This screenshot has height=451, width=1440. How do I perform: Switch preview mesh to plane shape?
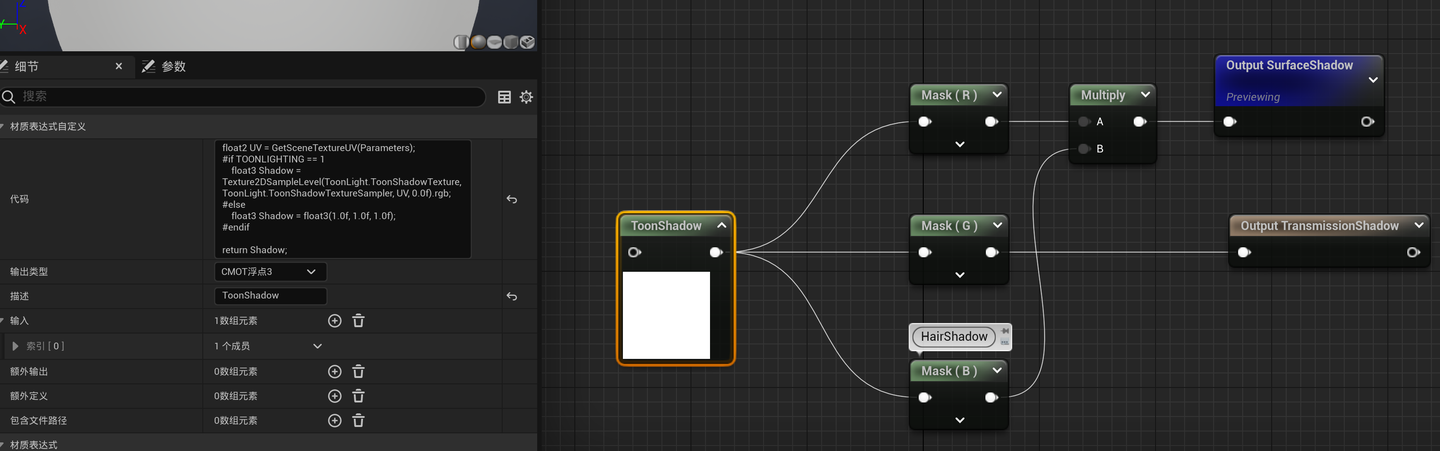point(494,42)
